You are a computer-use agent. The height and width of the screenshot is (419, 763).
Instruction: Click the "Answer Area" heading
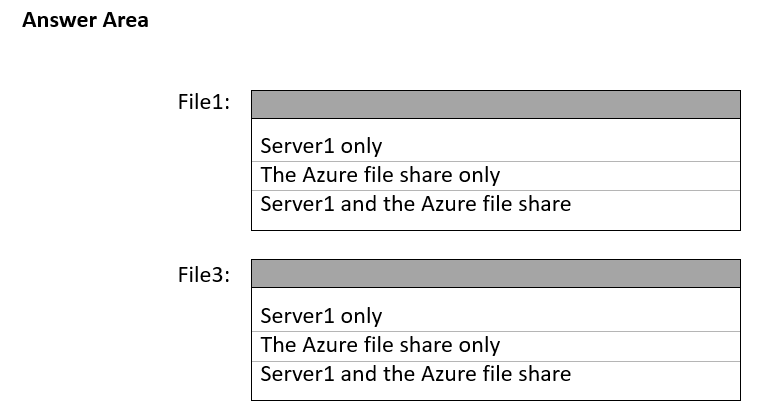(85, 20)
